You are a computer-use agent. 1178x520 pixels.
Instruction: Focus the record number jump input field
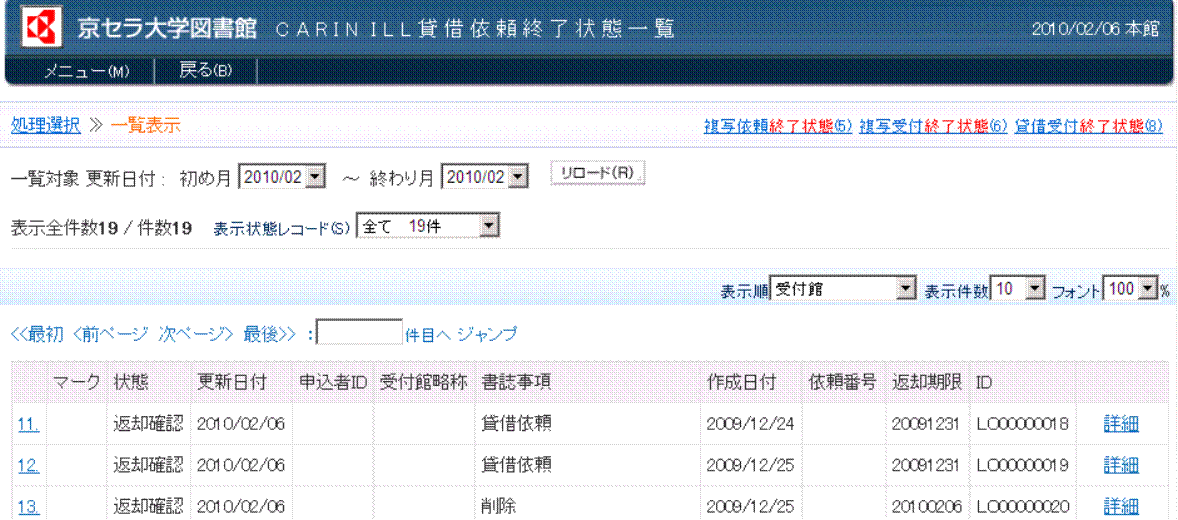(x=360, y=332)
